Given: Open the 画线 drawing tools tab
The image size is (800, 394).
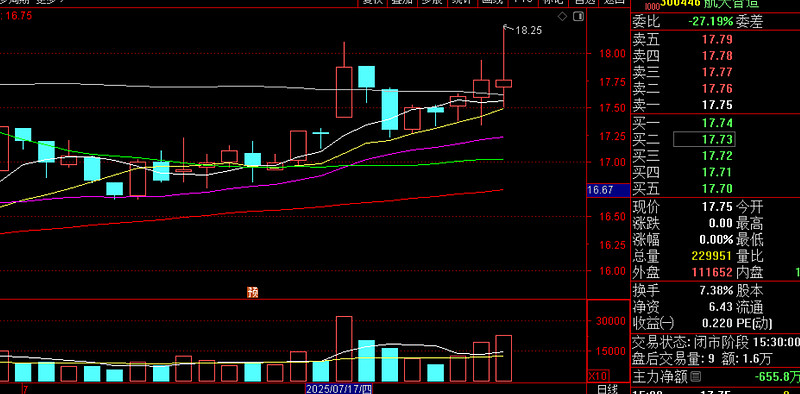Looking at the screenshot, I should click(x=492, y=3).
